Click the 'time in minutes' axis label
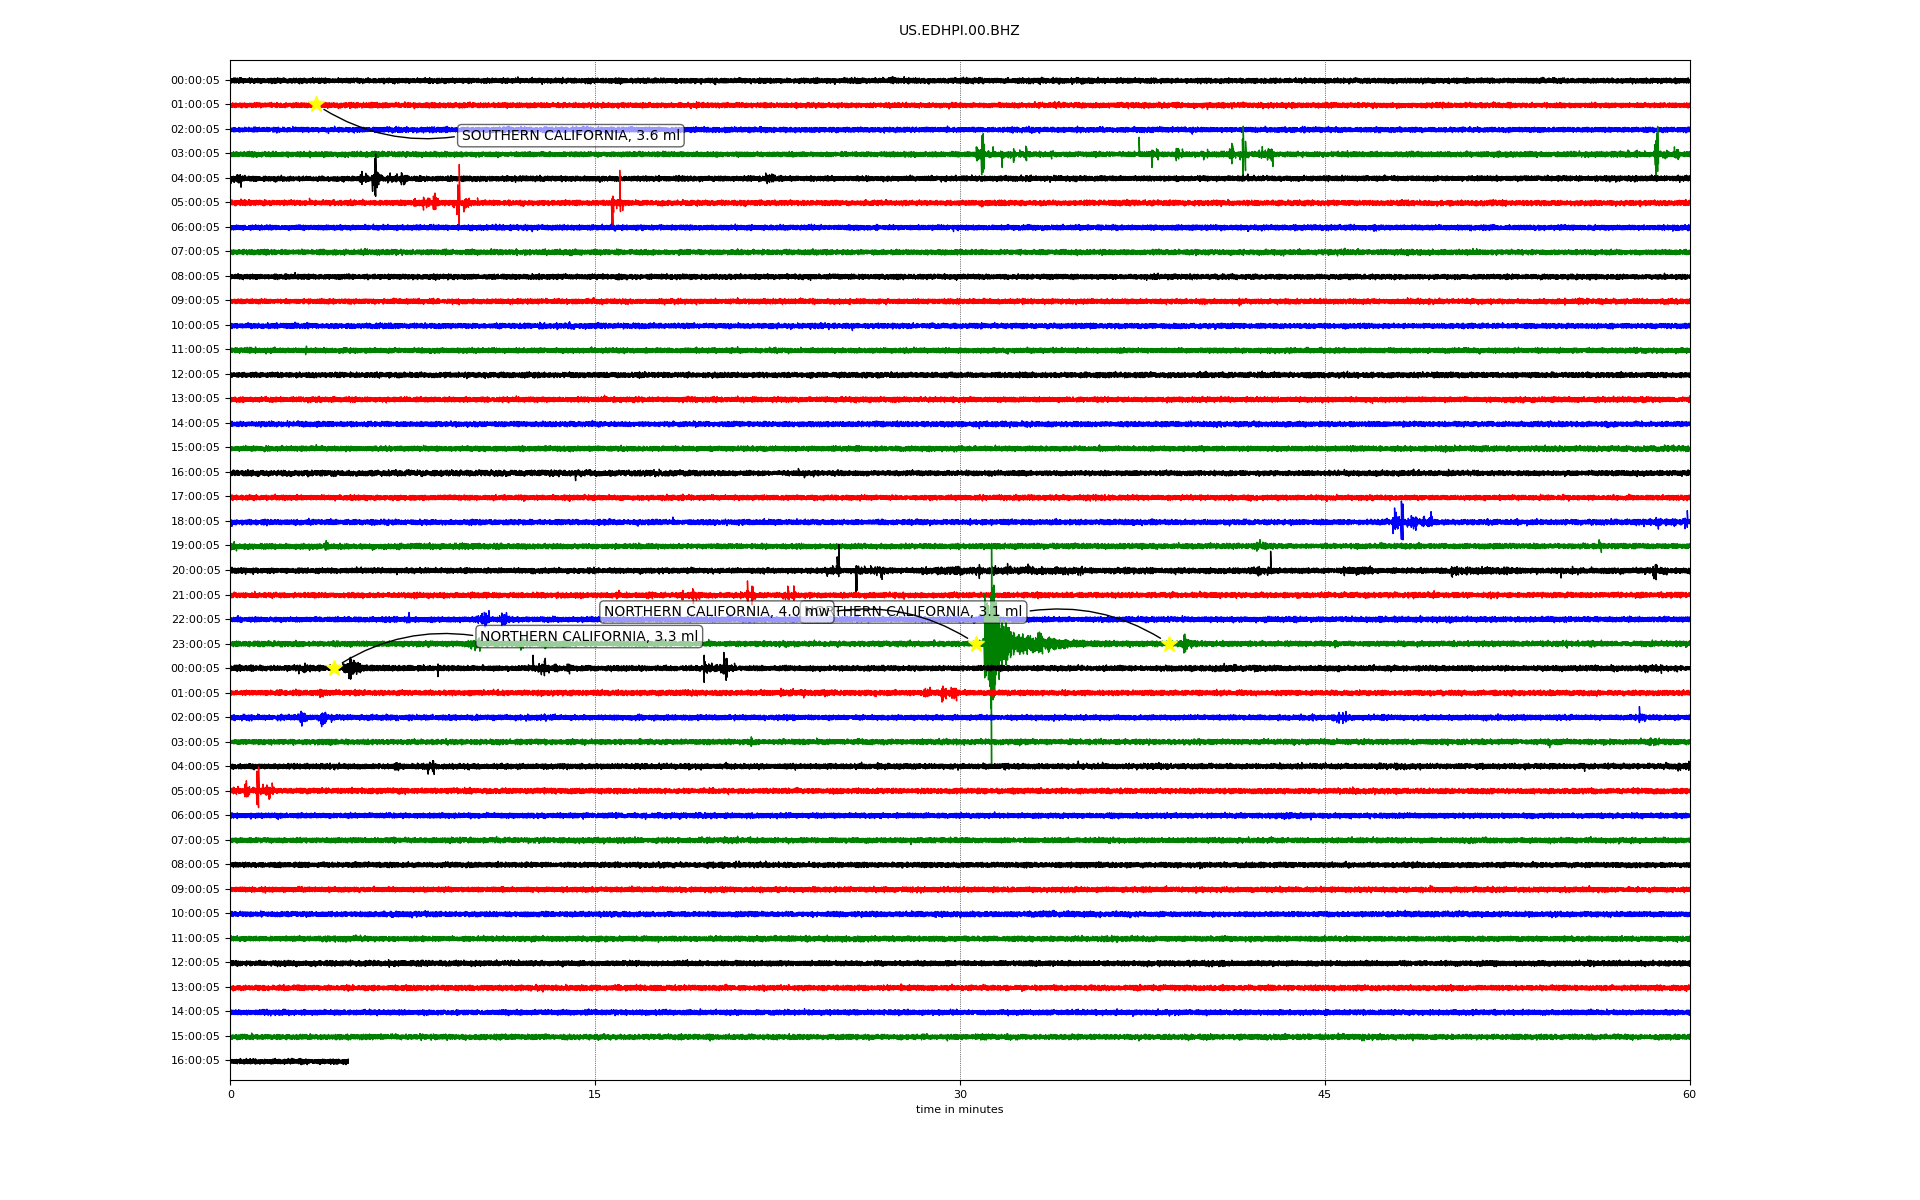This screenshot has width=1920, height=1200. [959, 1110]
